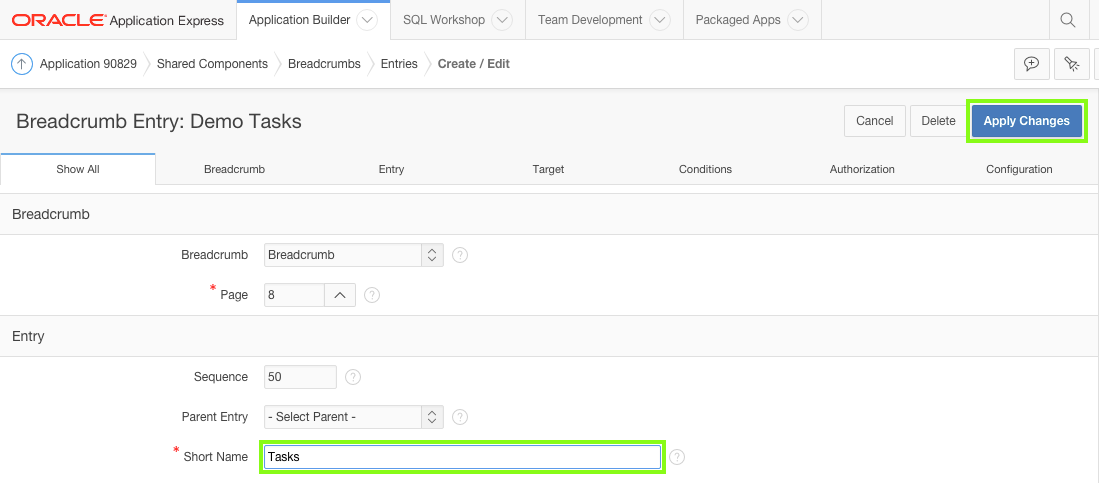
Task: Open the SQL Workshop dropdown arrow
Action: [x=502, y=20]
